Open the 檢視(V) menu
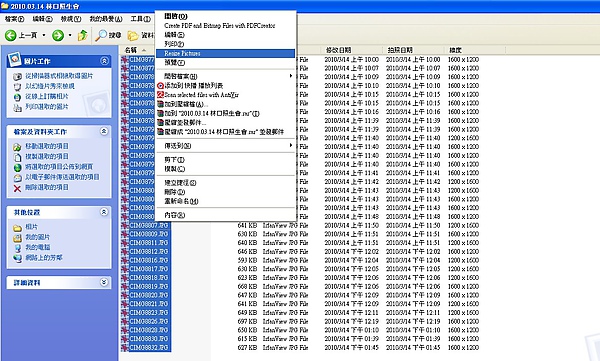This screenshot has height=361, width=600. click(71, 19)
